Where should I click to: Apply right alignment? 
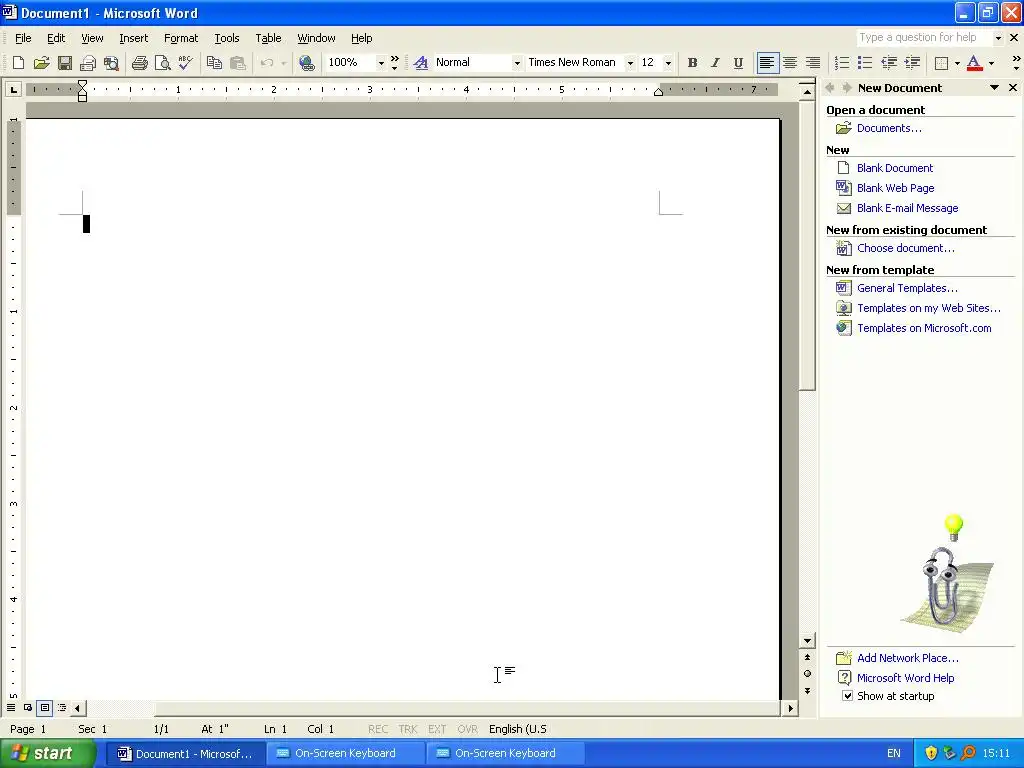(x=813, y=63)
